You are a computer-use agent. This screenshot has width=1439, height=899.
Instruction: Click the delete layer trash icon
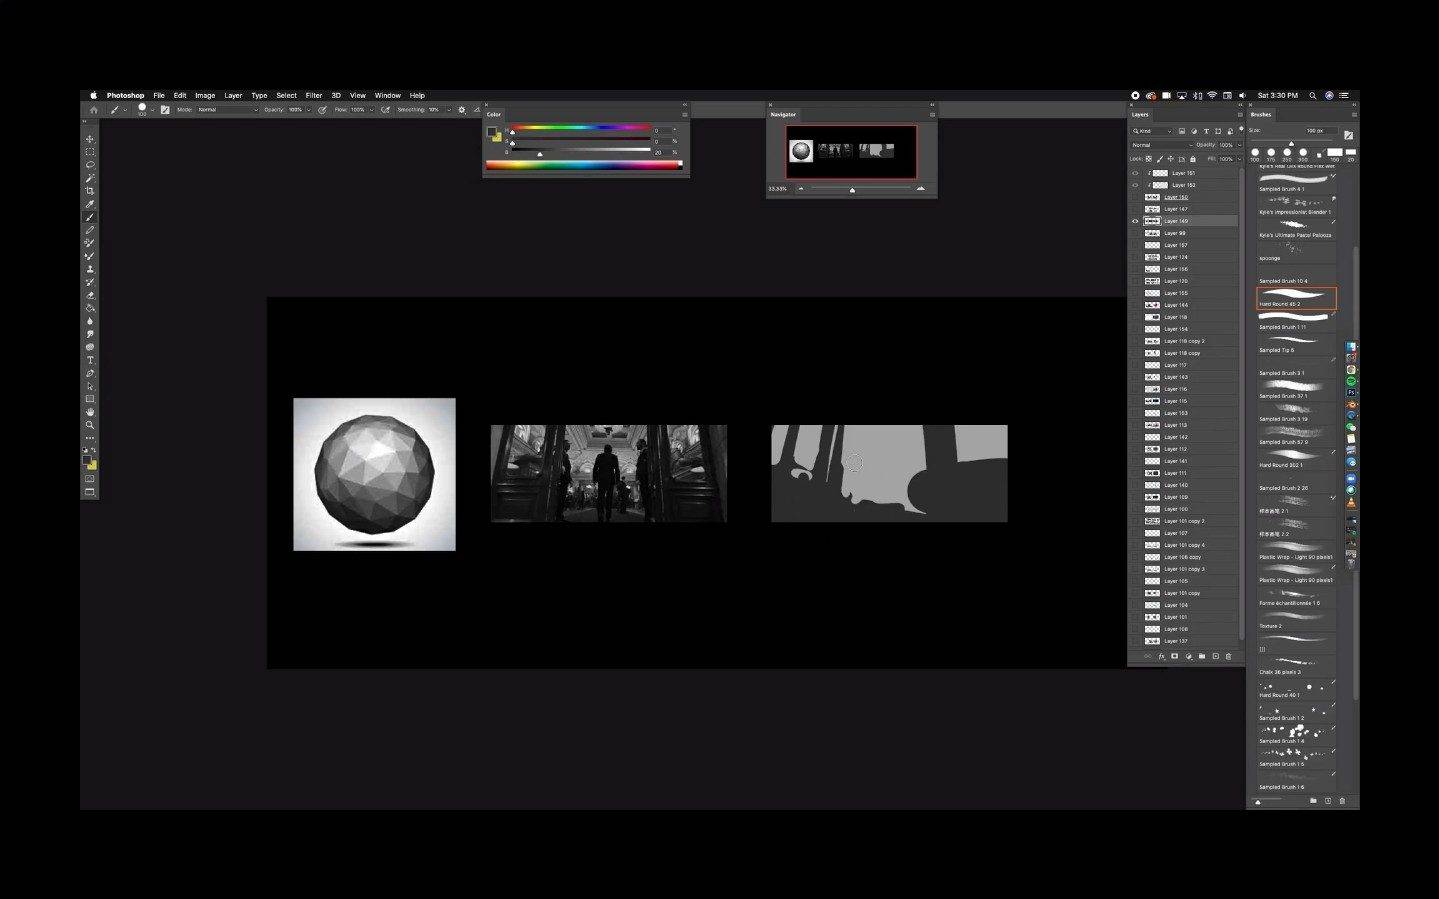(1229, 657)
